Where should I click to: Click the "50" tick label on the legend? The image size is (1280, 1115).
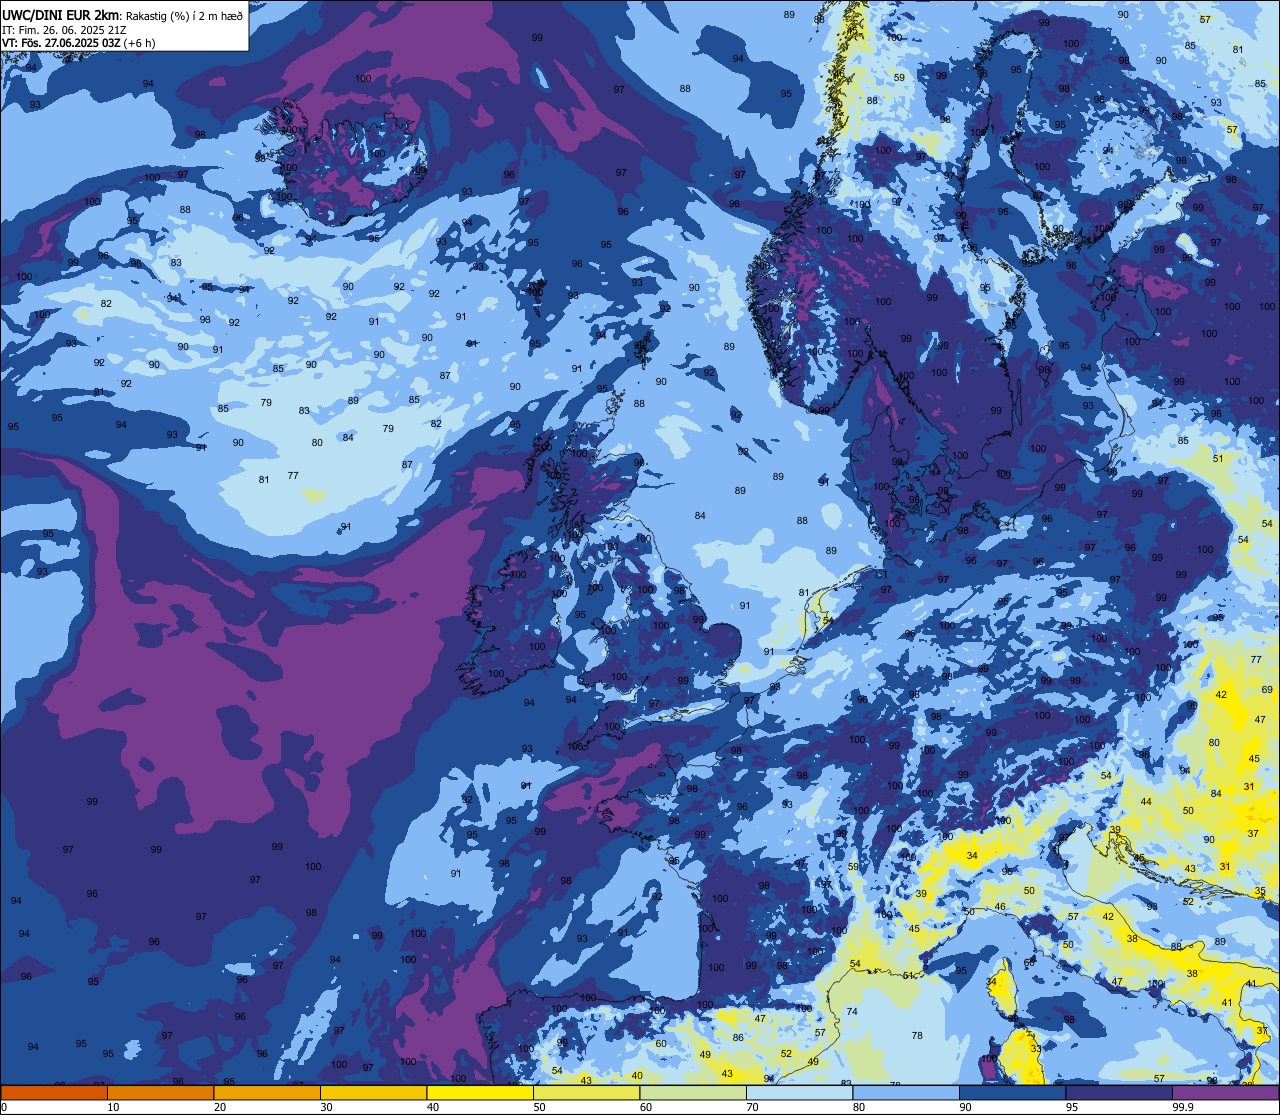539,1107
